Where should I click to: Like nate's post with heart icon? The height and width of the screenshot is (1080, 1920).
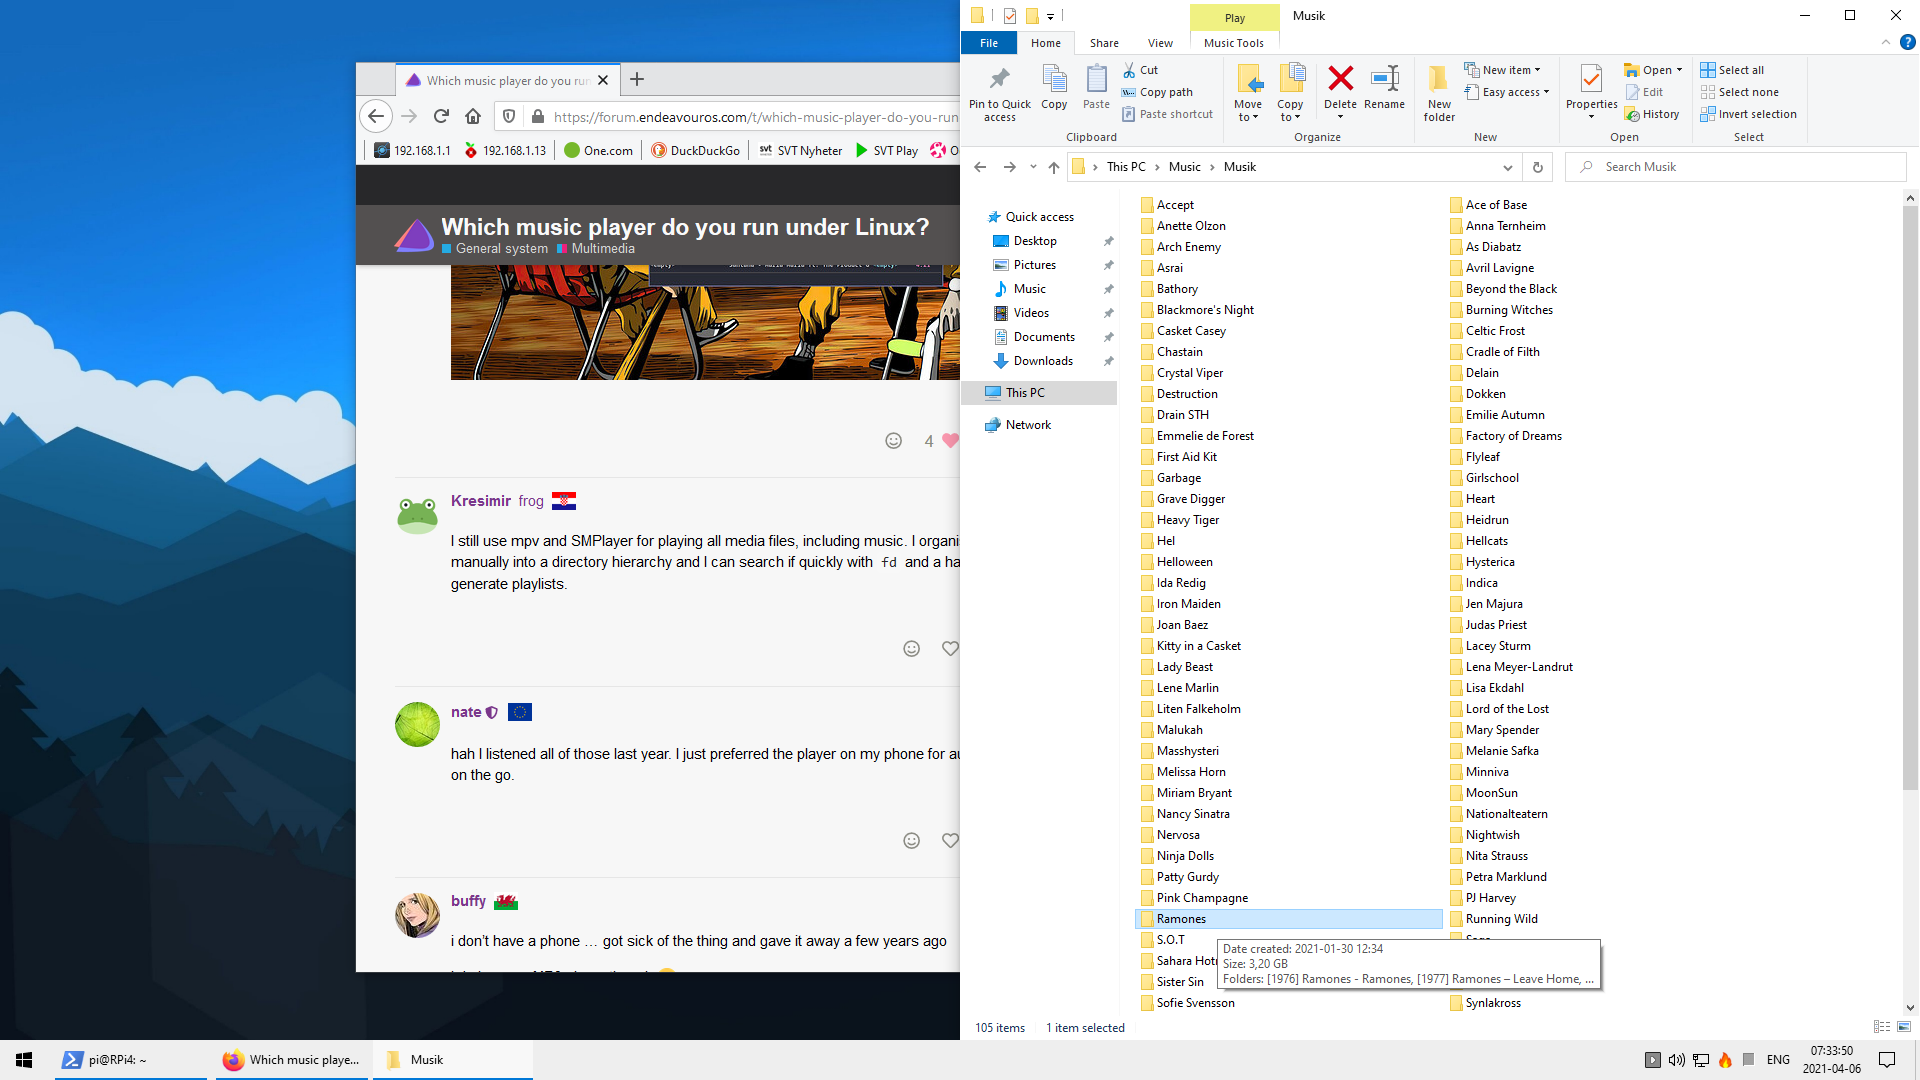tap(950, 841)
